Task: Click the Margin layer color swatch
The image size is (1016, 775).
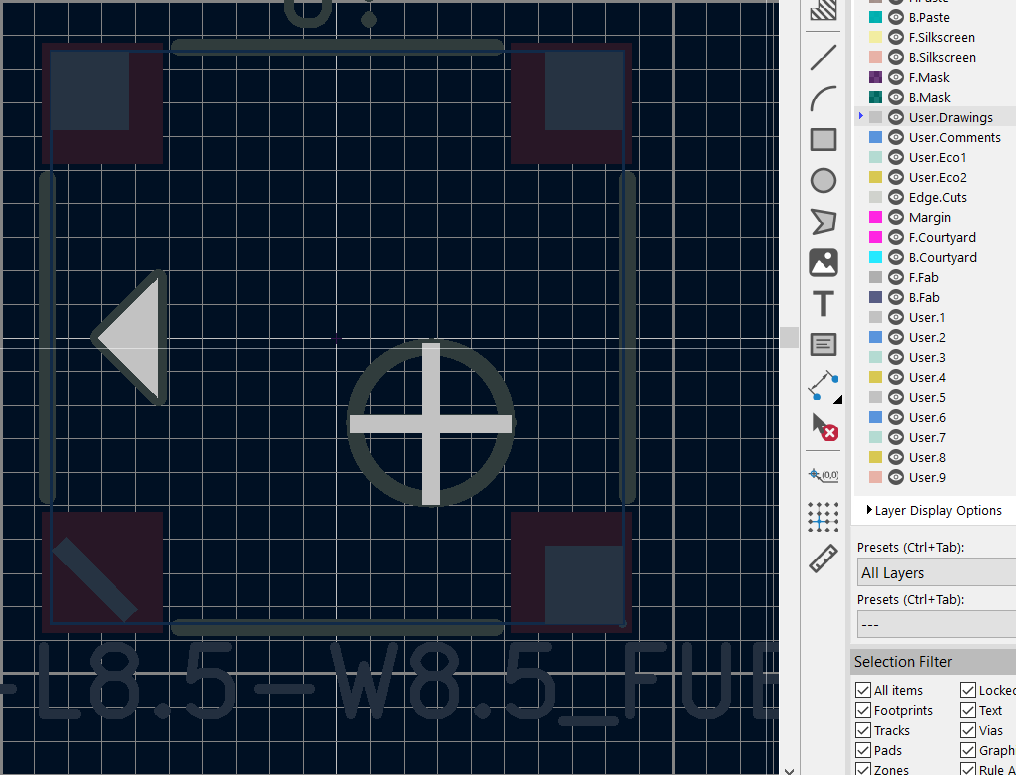Action: point(875,218)
